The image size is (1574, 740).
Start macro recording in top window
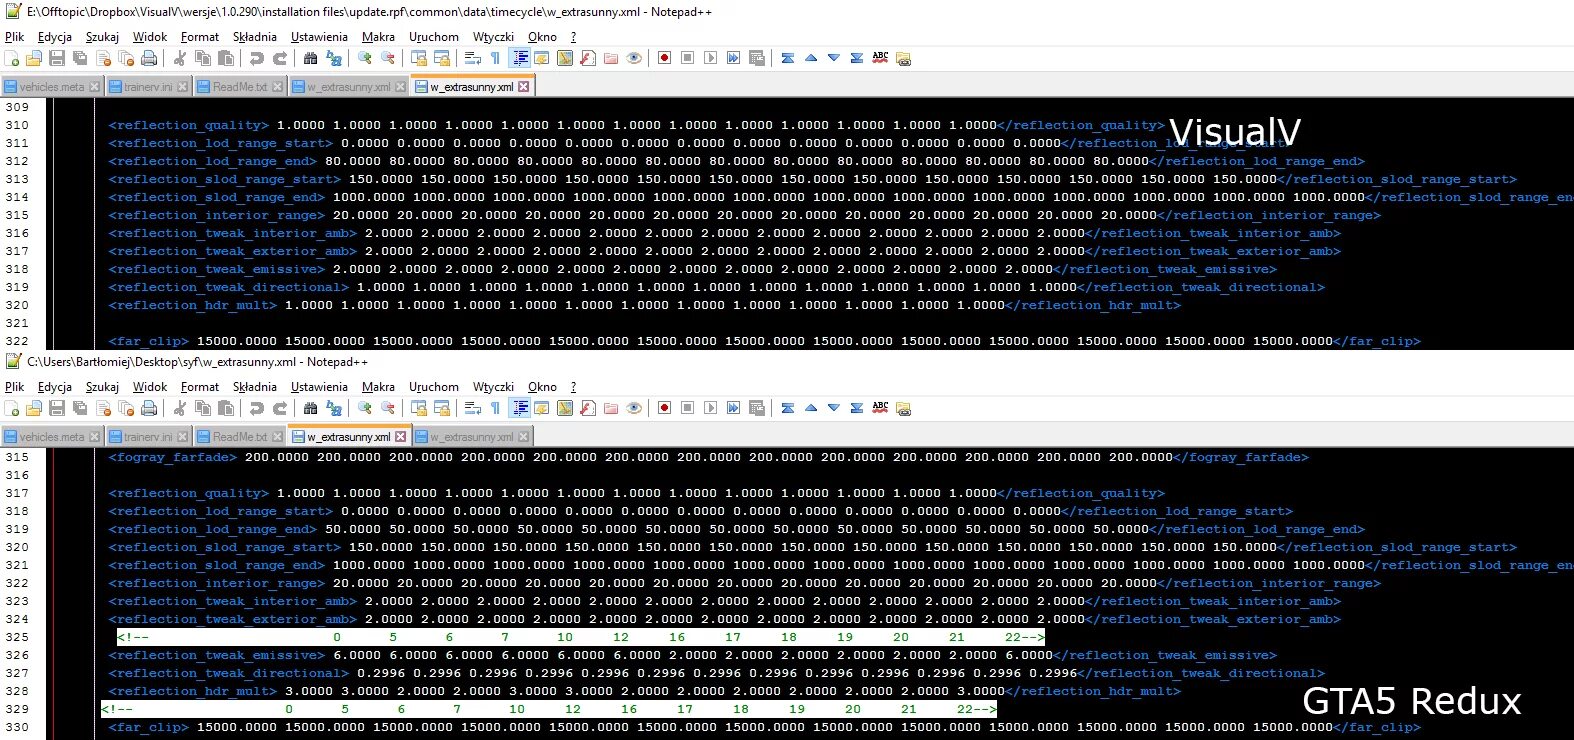coord(664,58)
